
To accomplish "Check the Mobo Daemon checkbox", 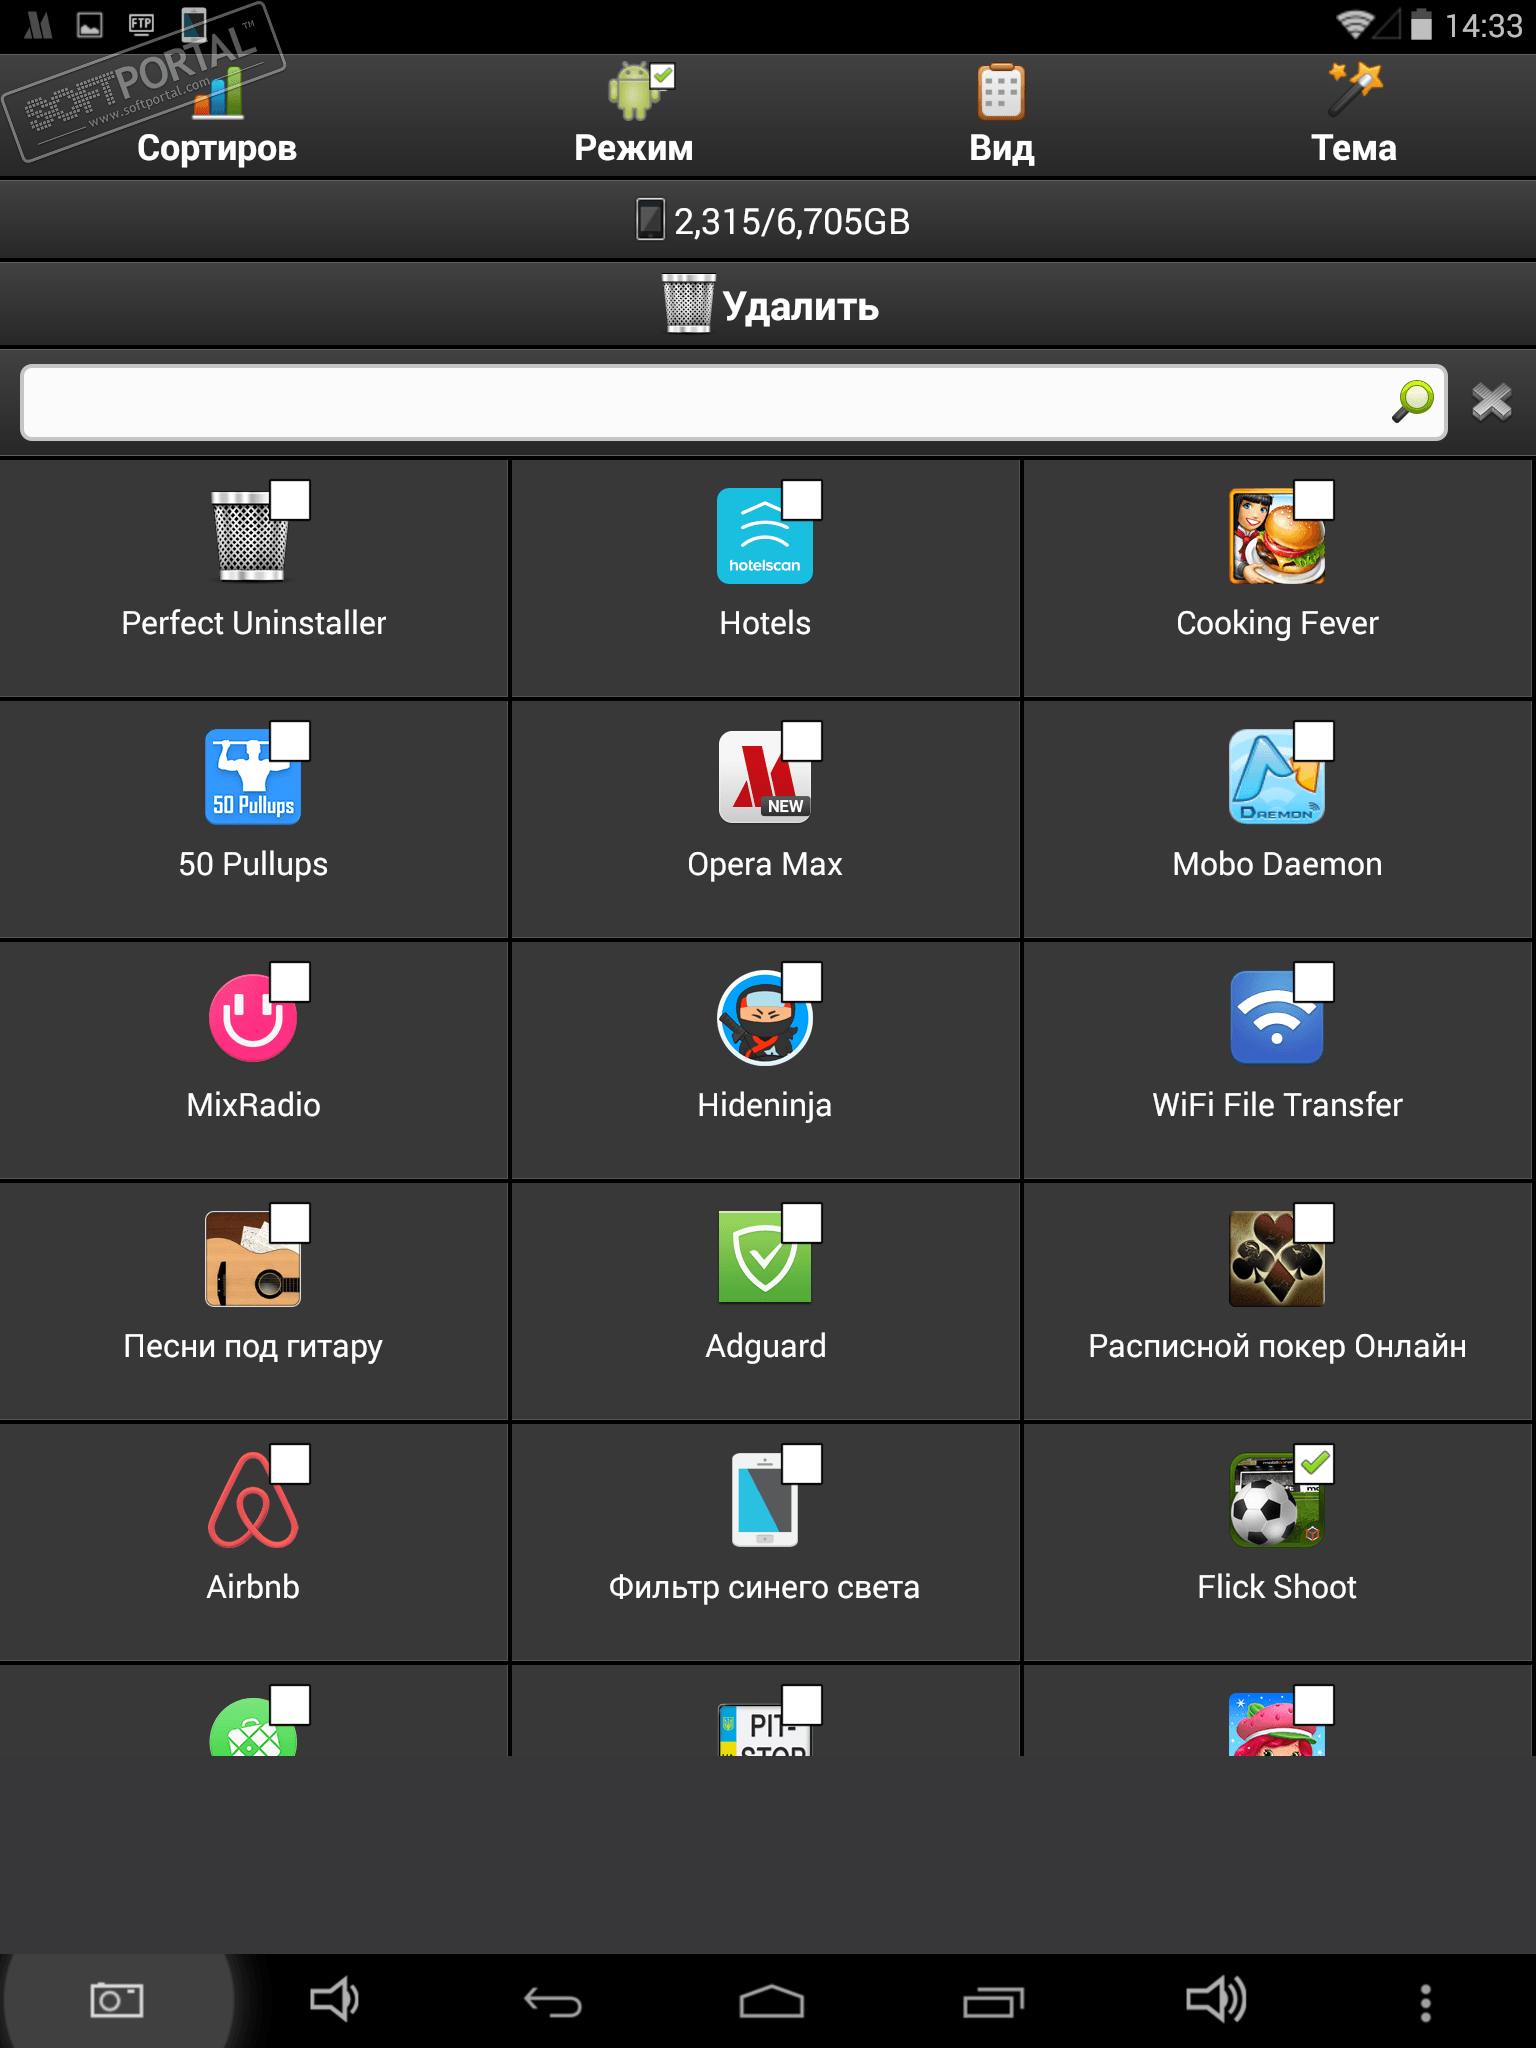I will click(1314, 741).
